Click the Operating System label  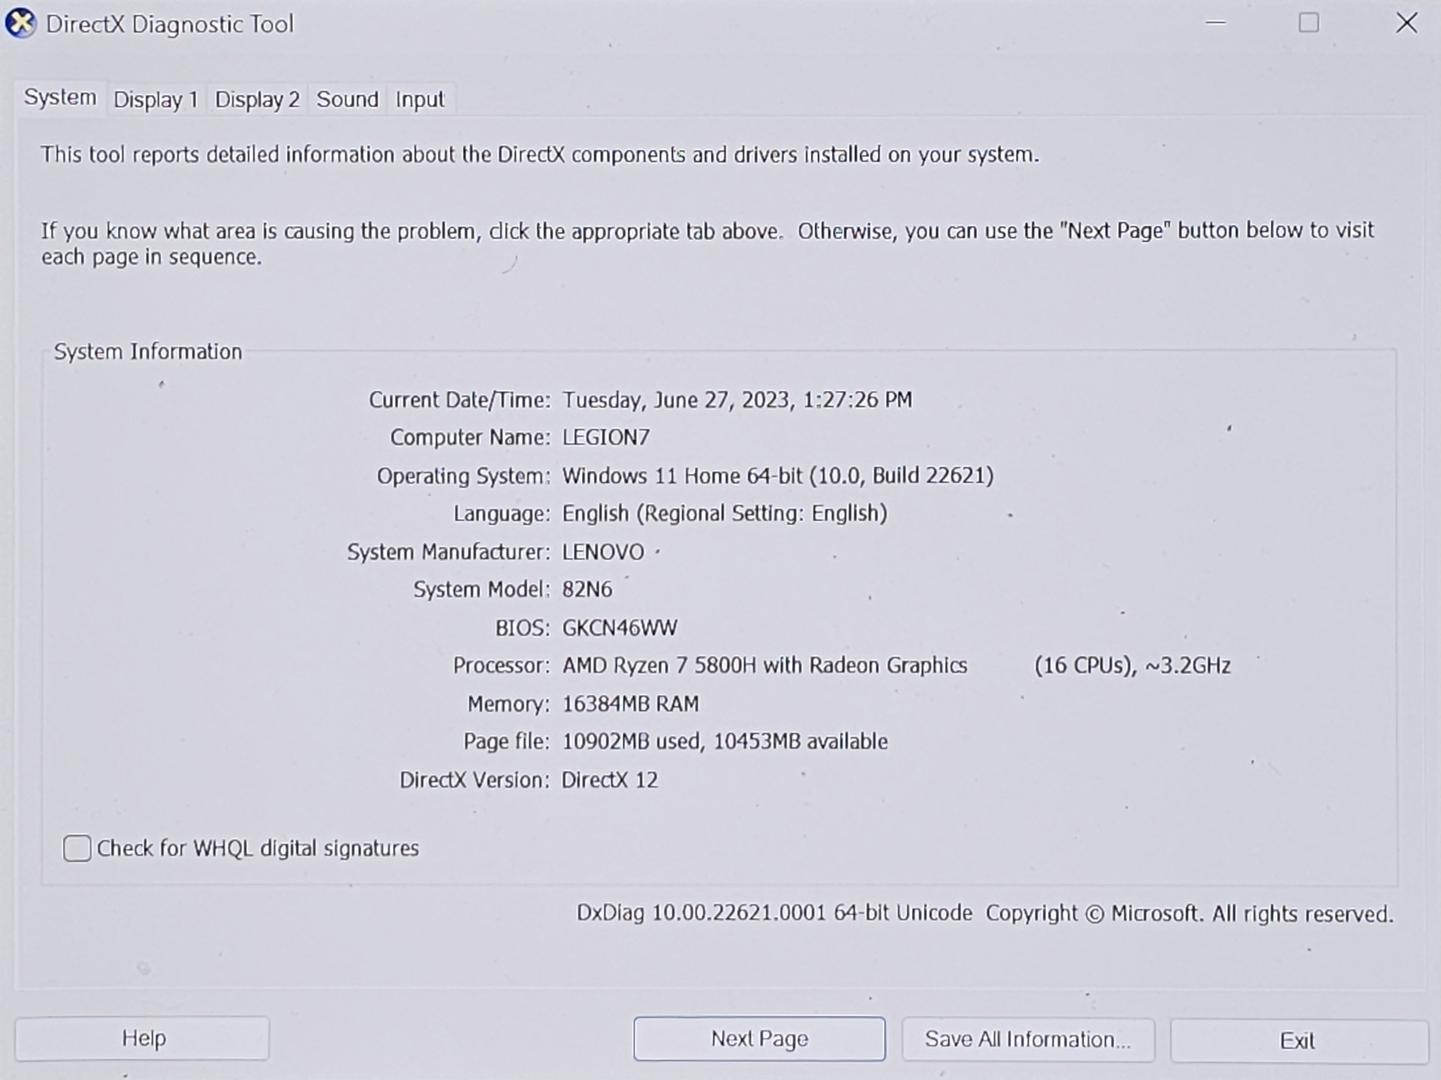(463, 476)
